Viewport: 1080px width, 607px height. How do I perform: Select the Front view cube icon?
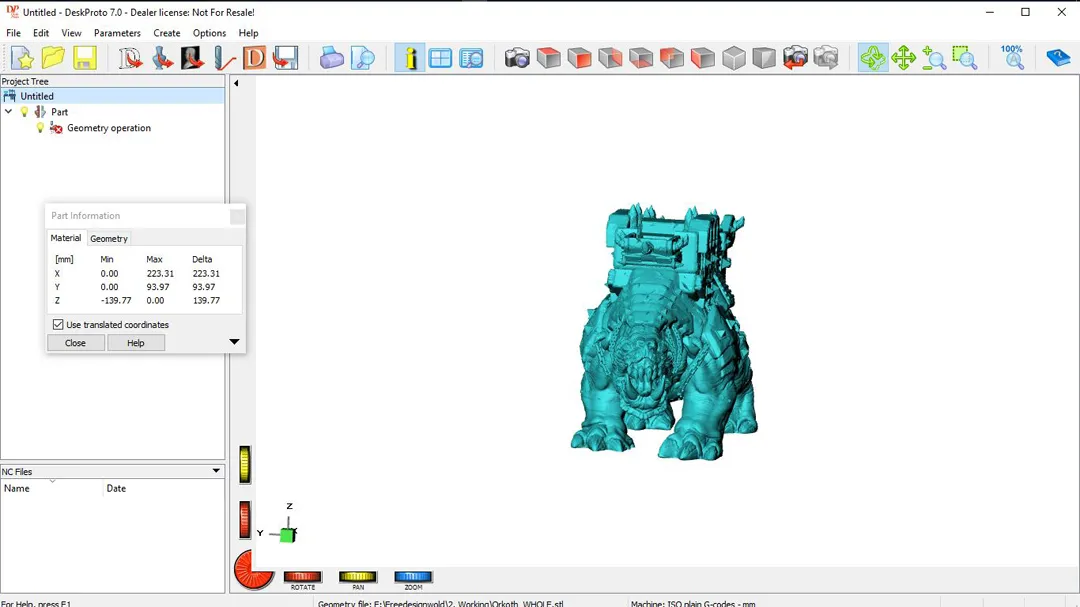tap(579, 58)
